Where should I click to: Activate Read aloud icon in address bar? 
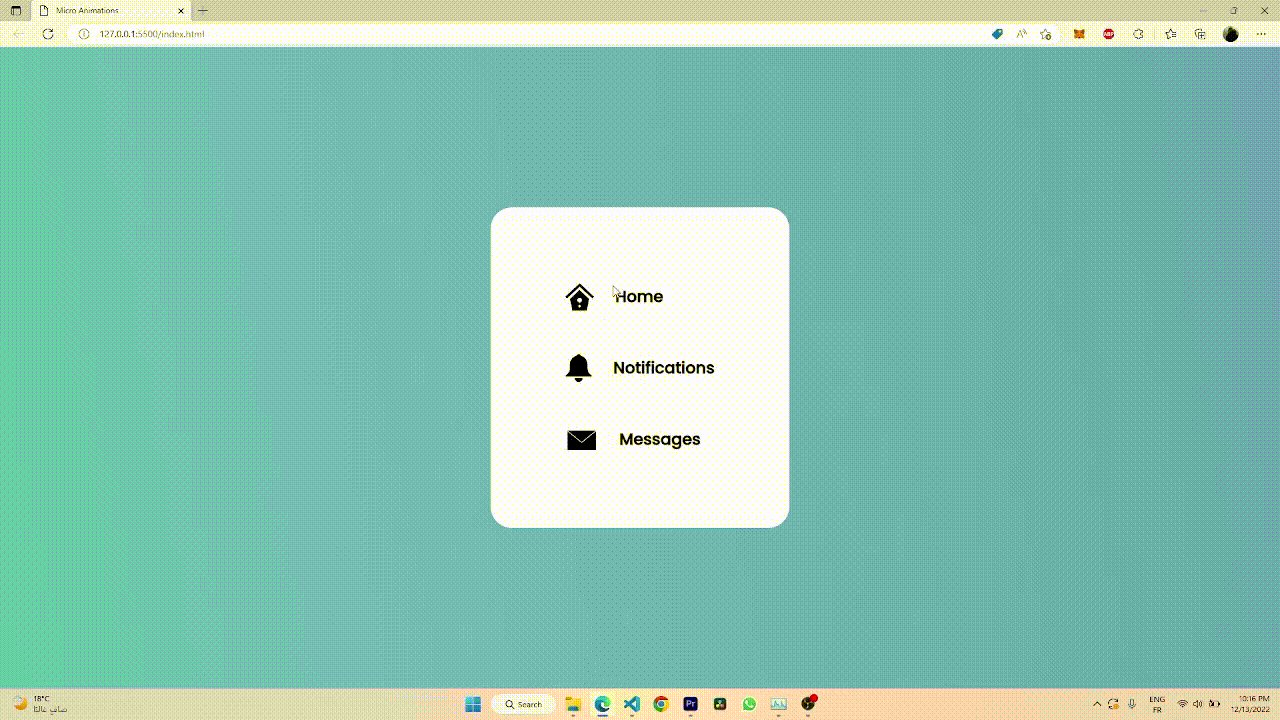1021,34
